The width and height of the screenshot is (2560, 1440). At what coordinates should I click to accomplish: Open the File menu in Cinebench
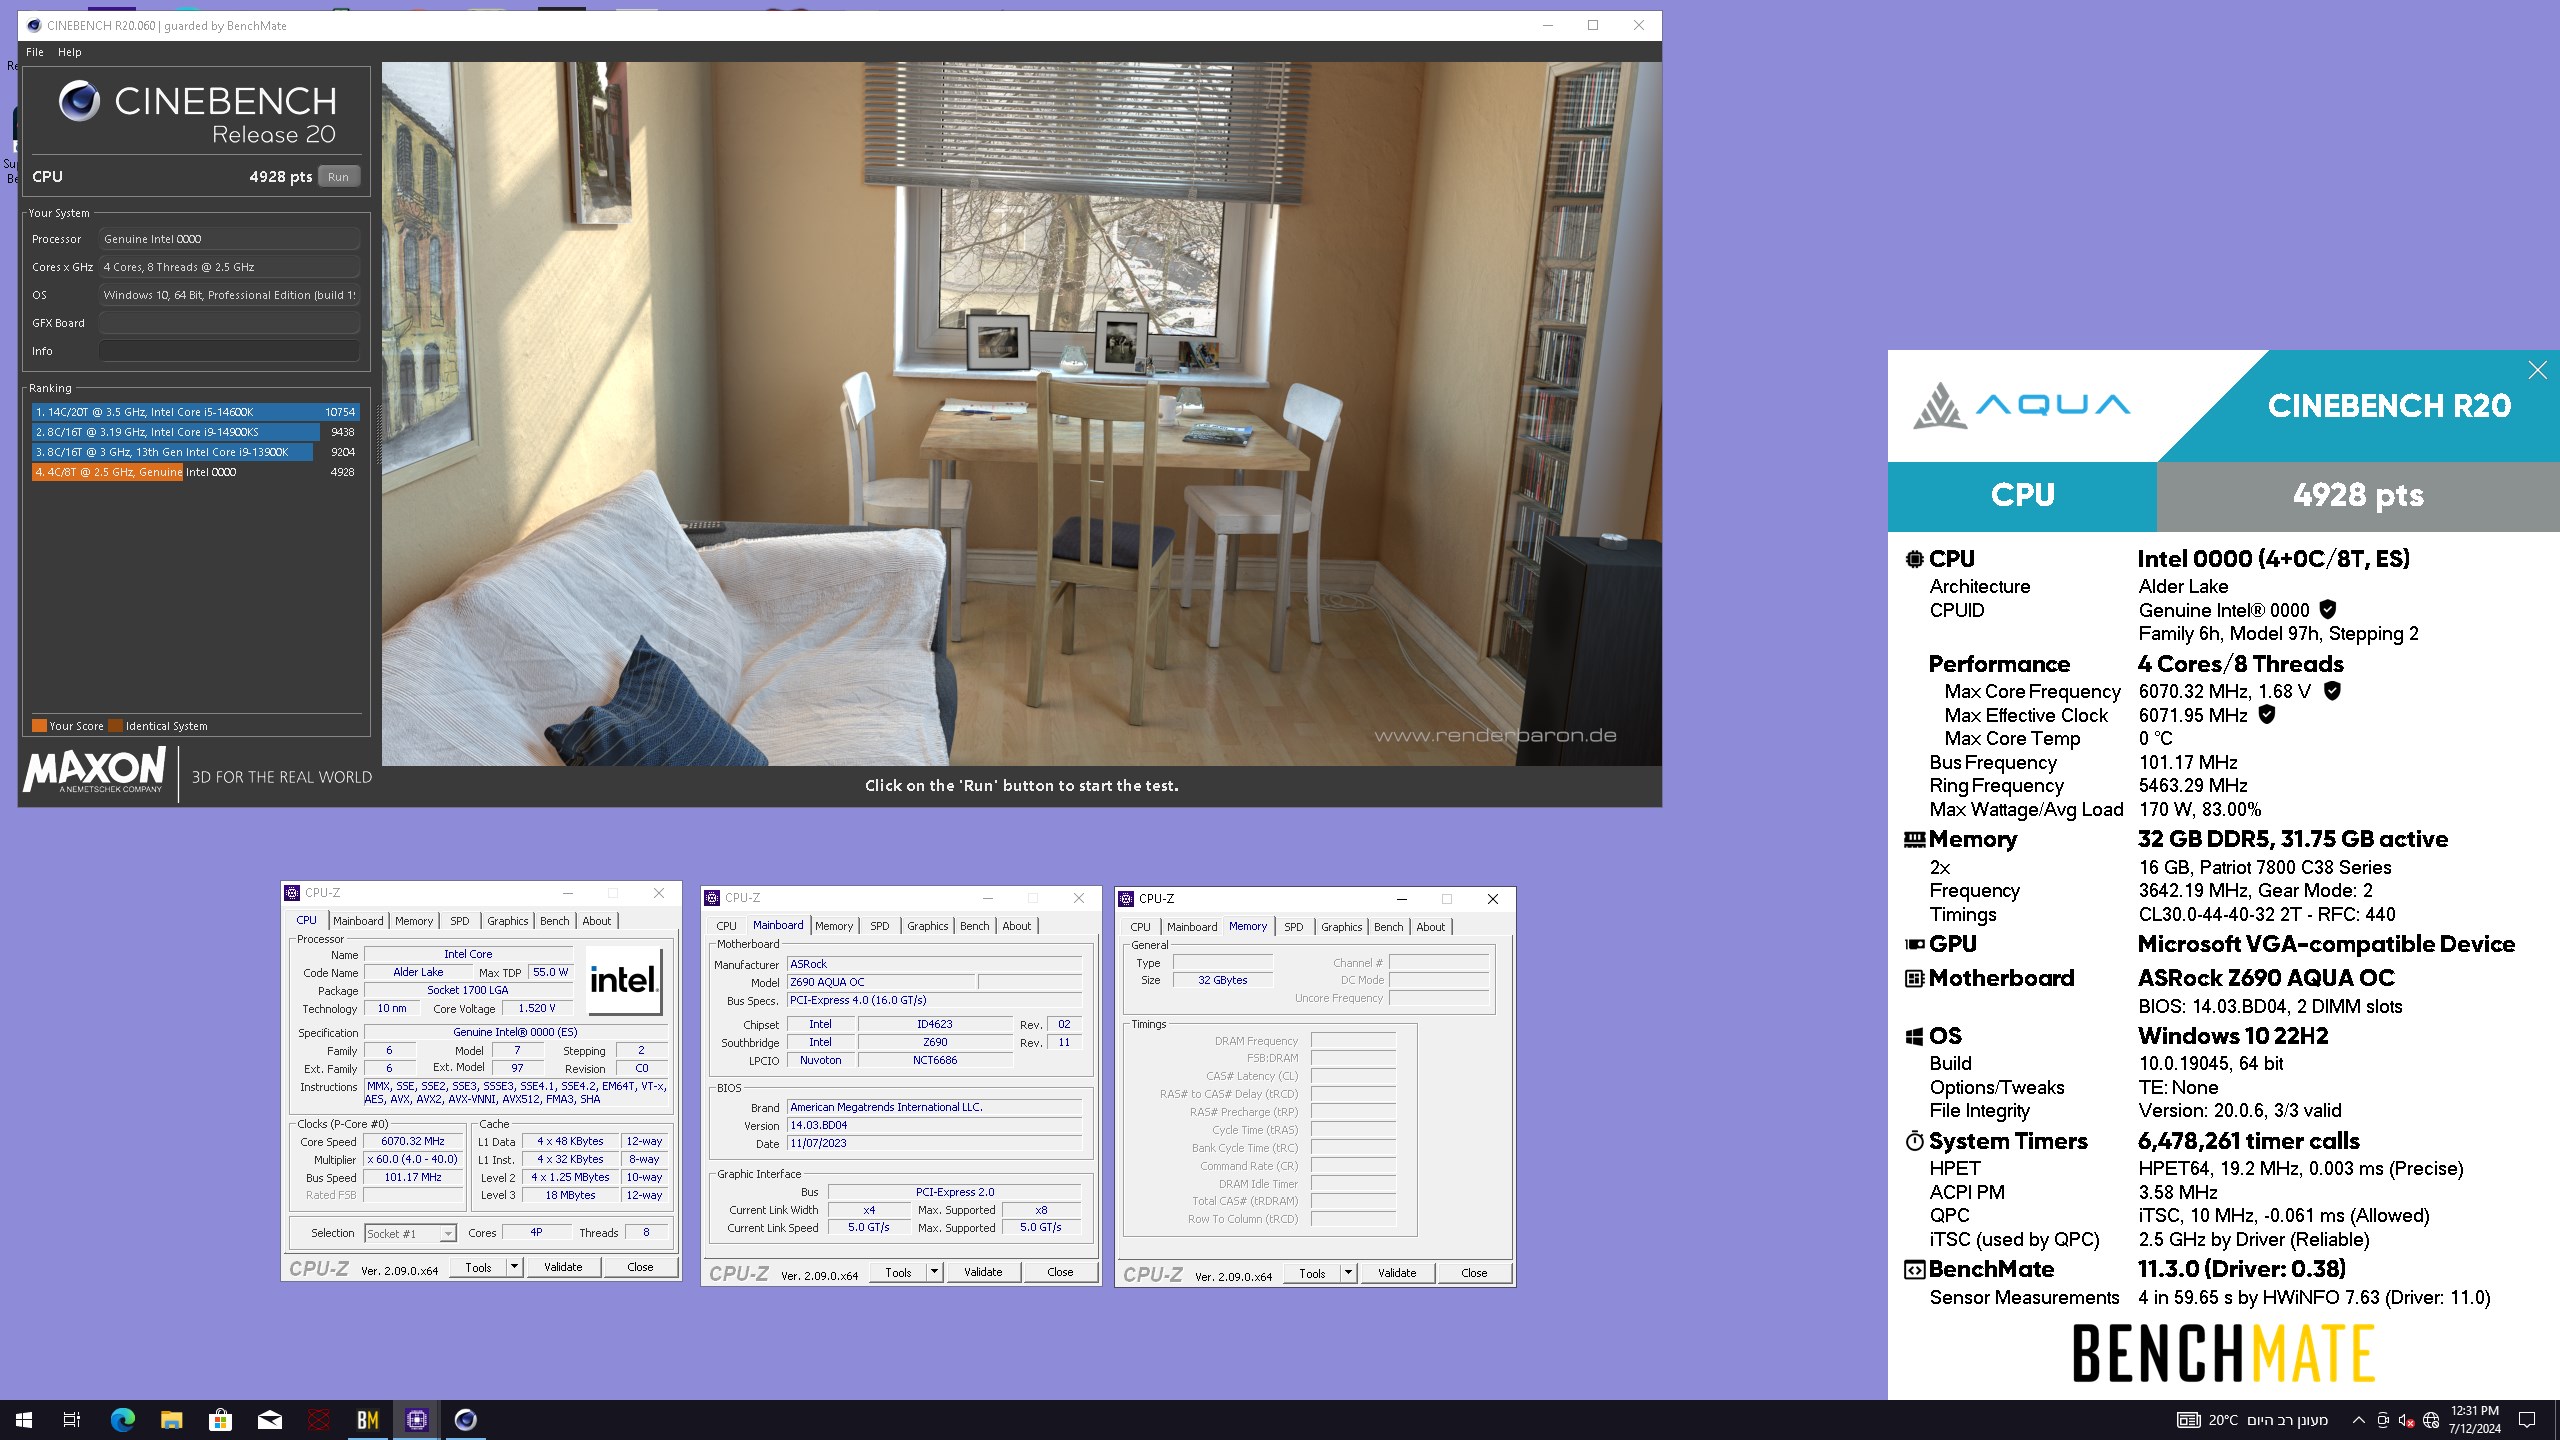coord(35,52)
